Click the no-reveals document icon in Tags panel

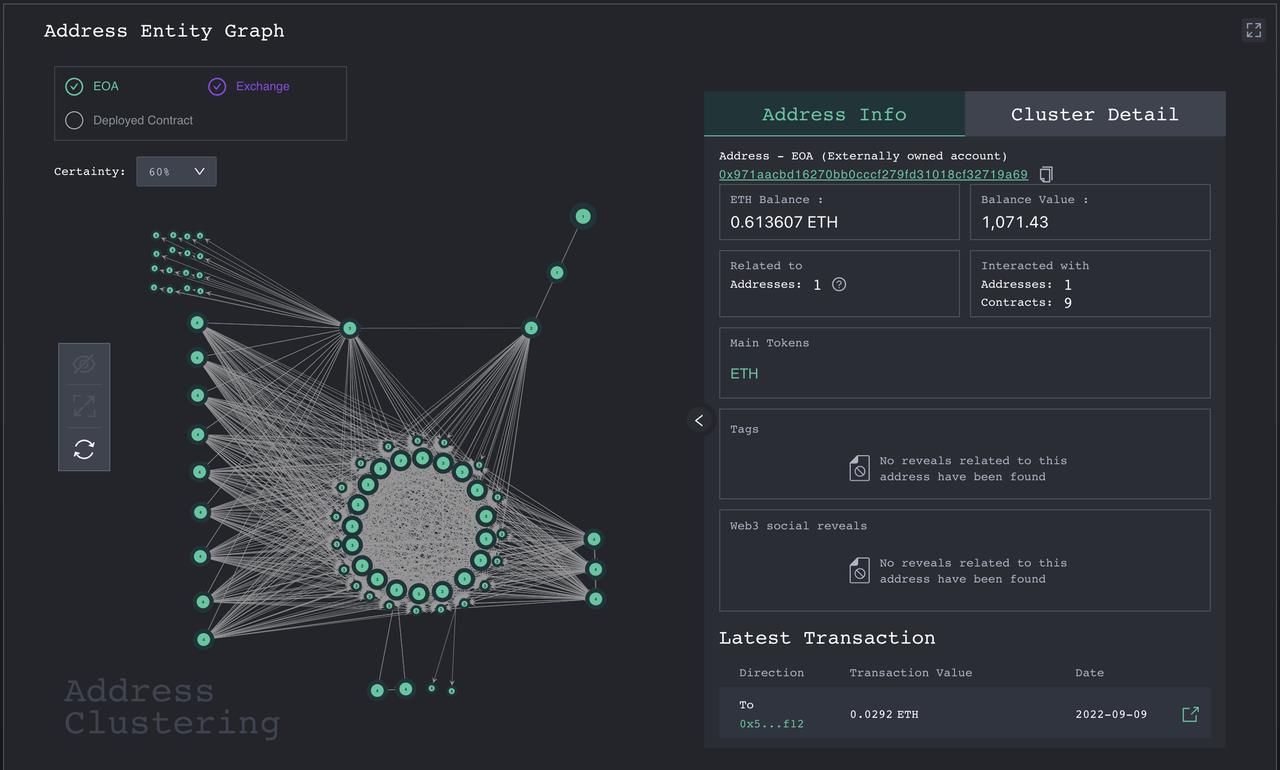point(859,468)
